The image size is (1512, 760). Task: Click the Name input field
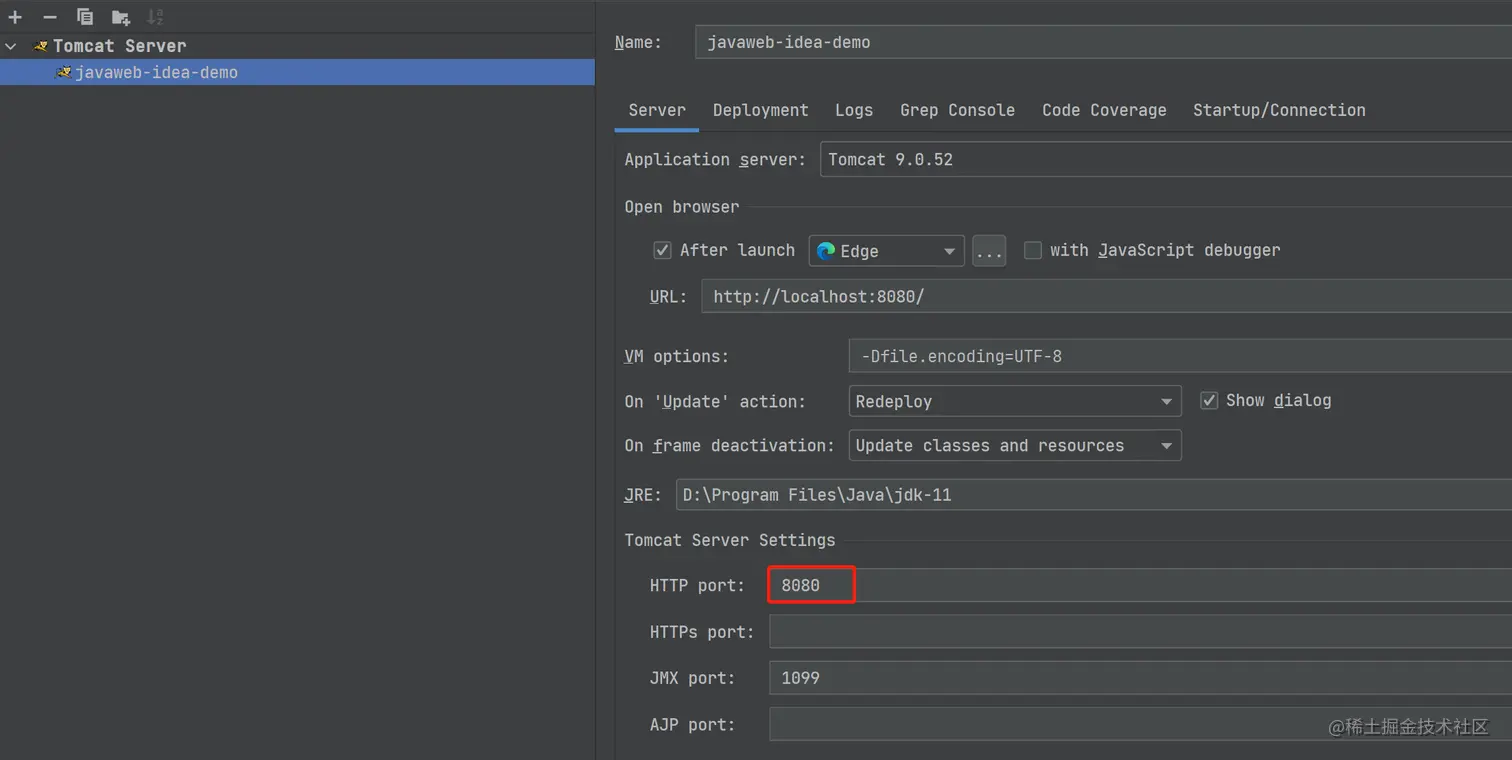tap(1103, 42)
